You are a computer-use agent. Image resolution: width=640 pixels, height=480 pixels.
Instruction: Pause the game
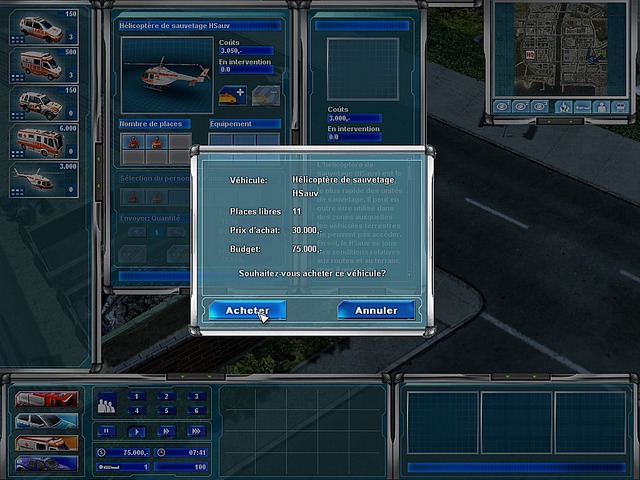coord(106,431)
